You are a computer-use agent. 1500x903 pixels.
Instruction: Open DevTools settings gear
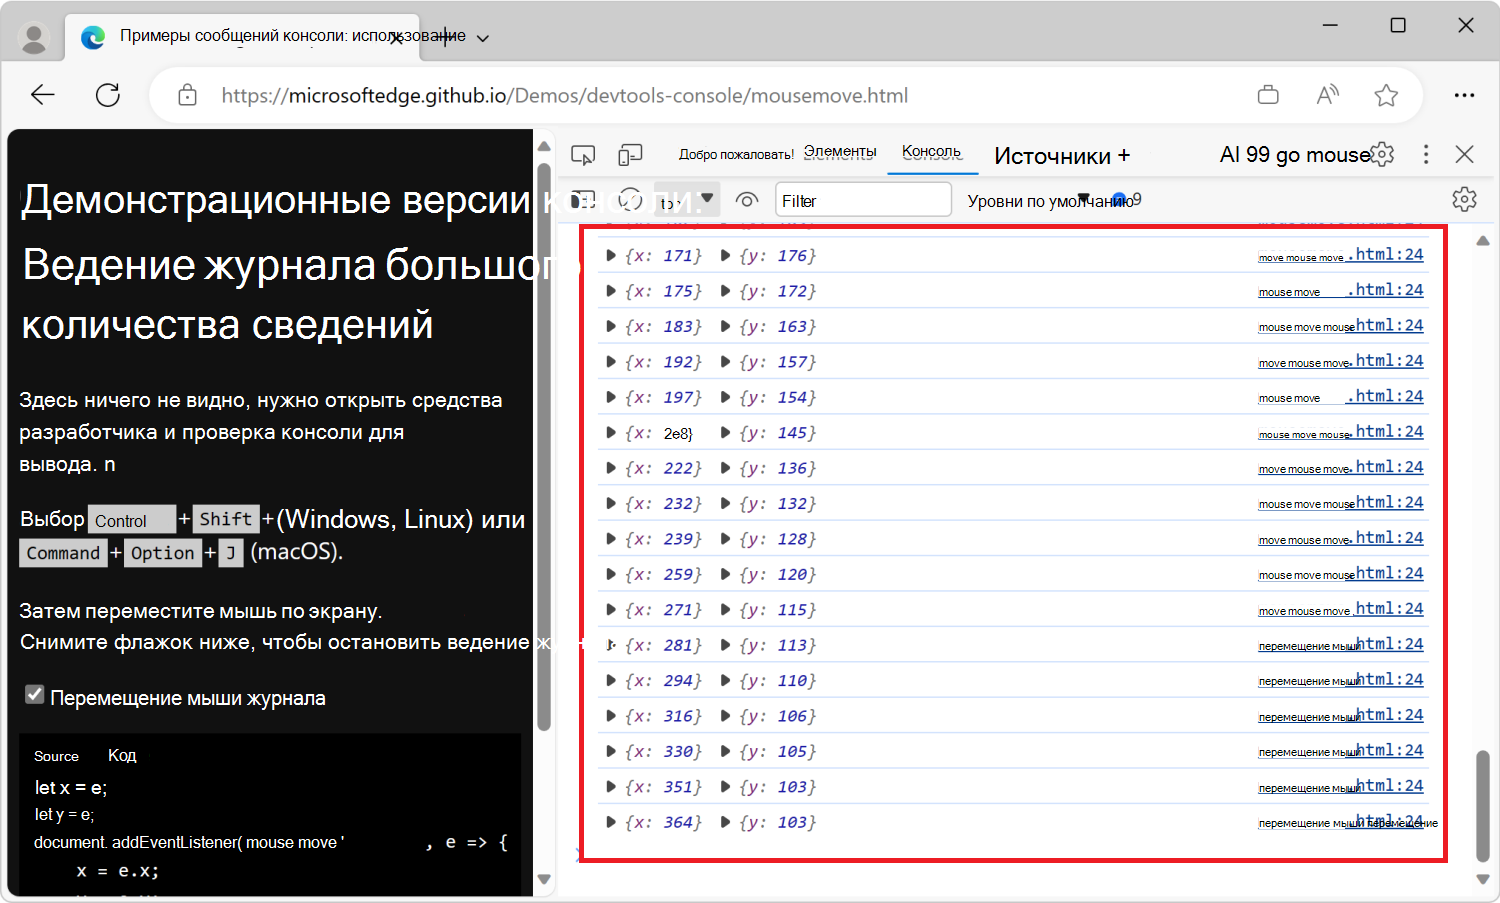click(1381, 154)
